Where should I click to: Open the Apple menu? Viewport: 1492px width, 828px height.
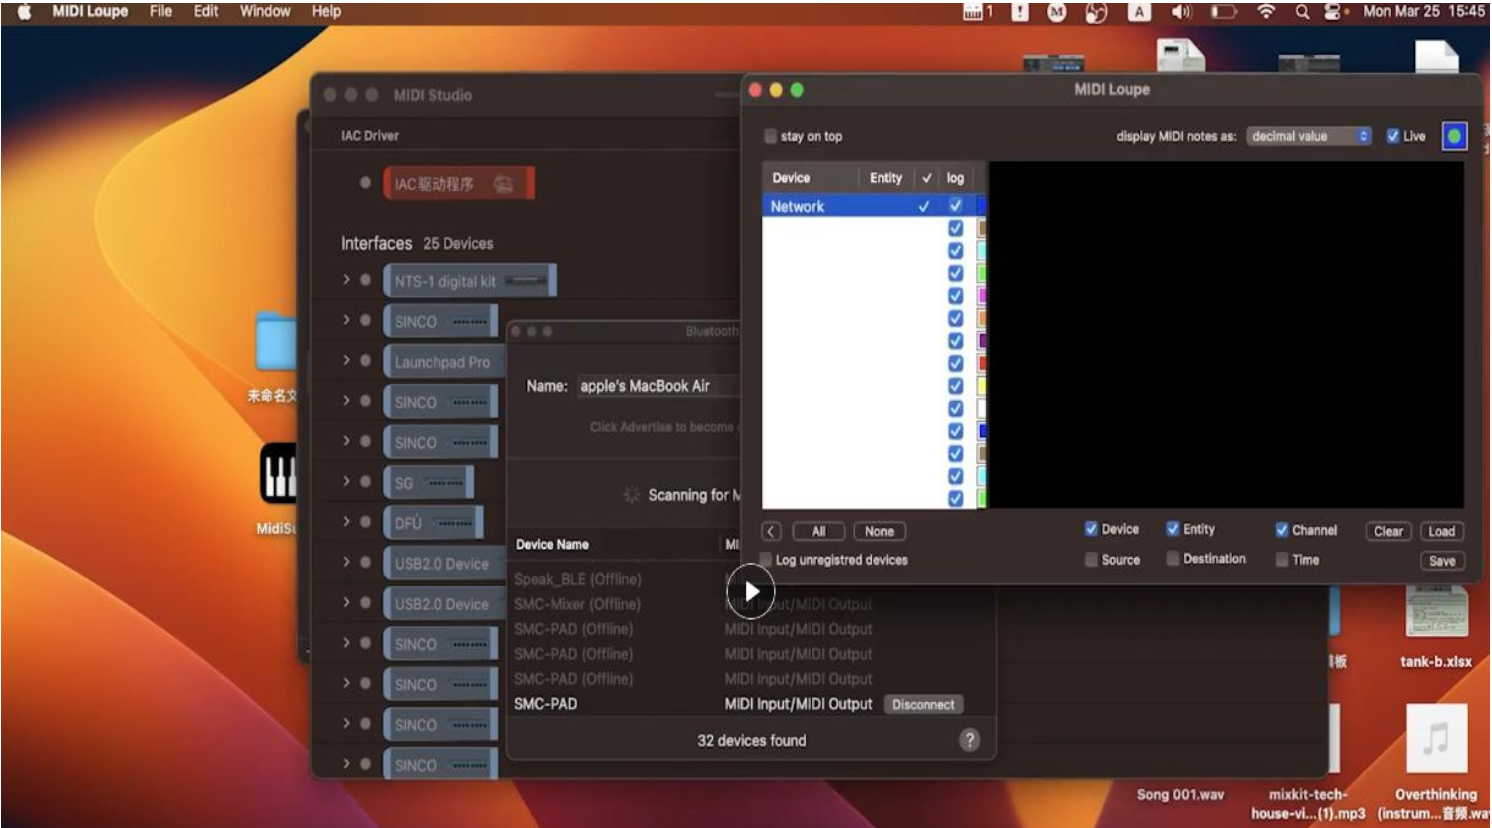(24, 12)
